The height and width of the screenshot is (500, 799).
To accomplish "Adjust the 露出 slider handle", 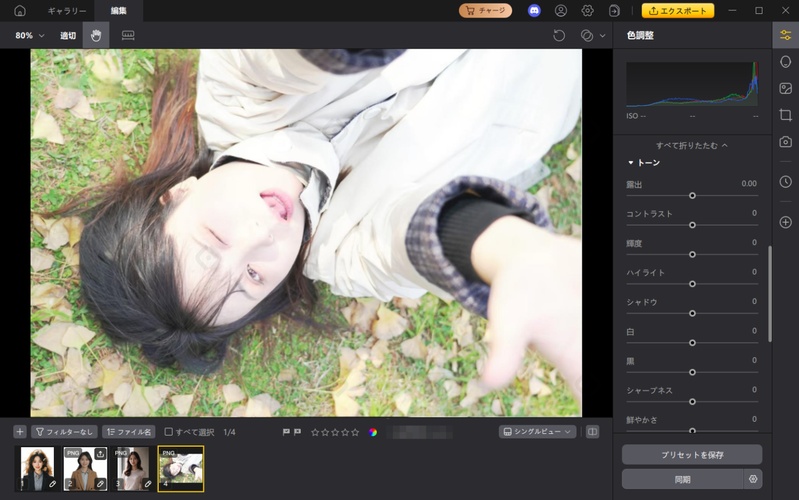I will [692, 196].
